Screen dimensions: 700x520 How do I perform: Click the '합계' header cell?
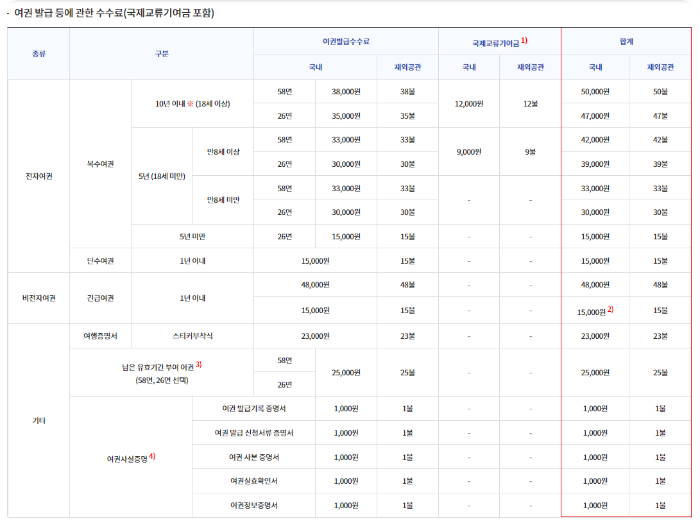pos(626,42)
